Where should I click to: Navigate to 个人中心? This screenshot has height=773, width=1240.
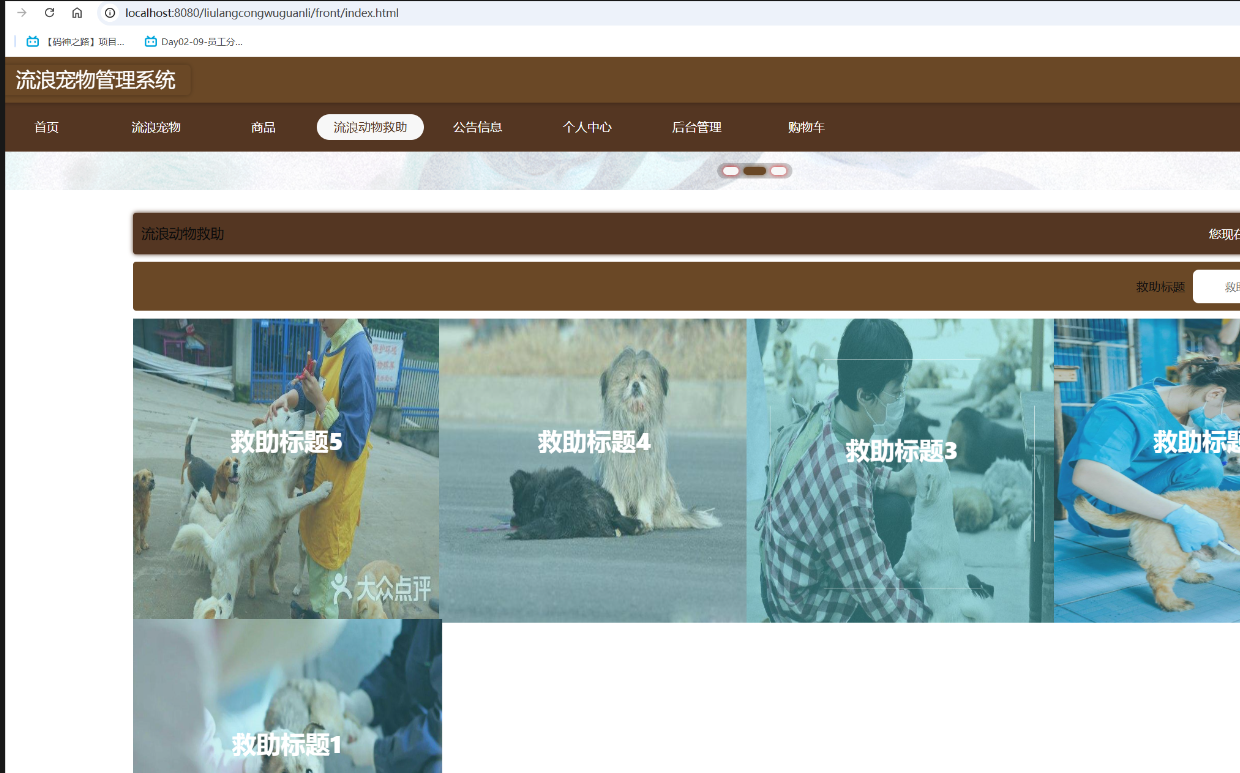point(587,127)
